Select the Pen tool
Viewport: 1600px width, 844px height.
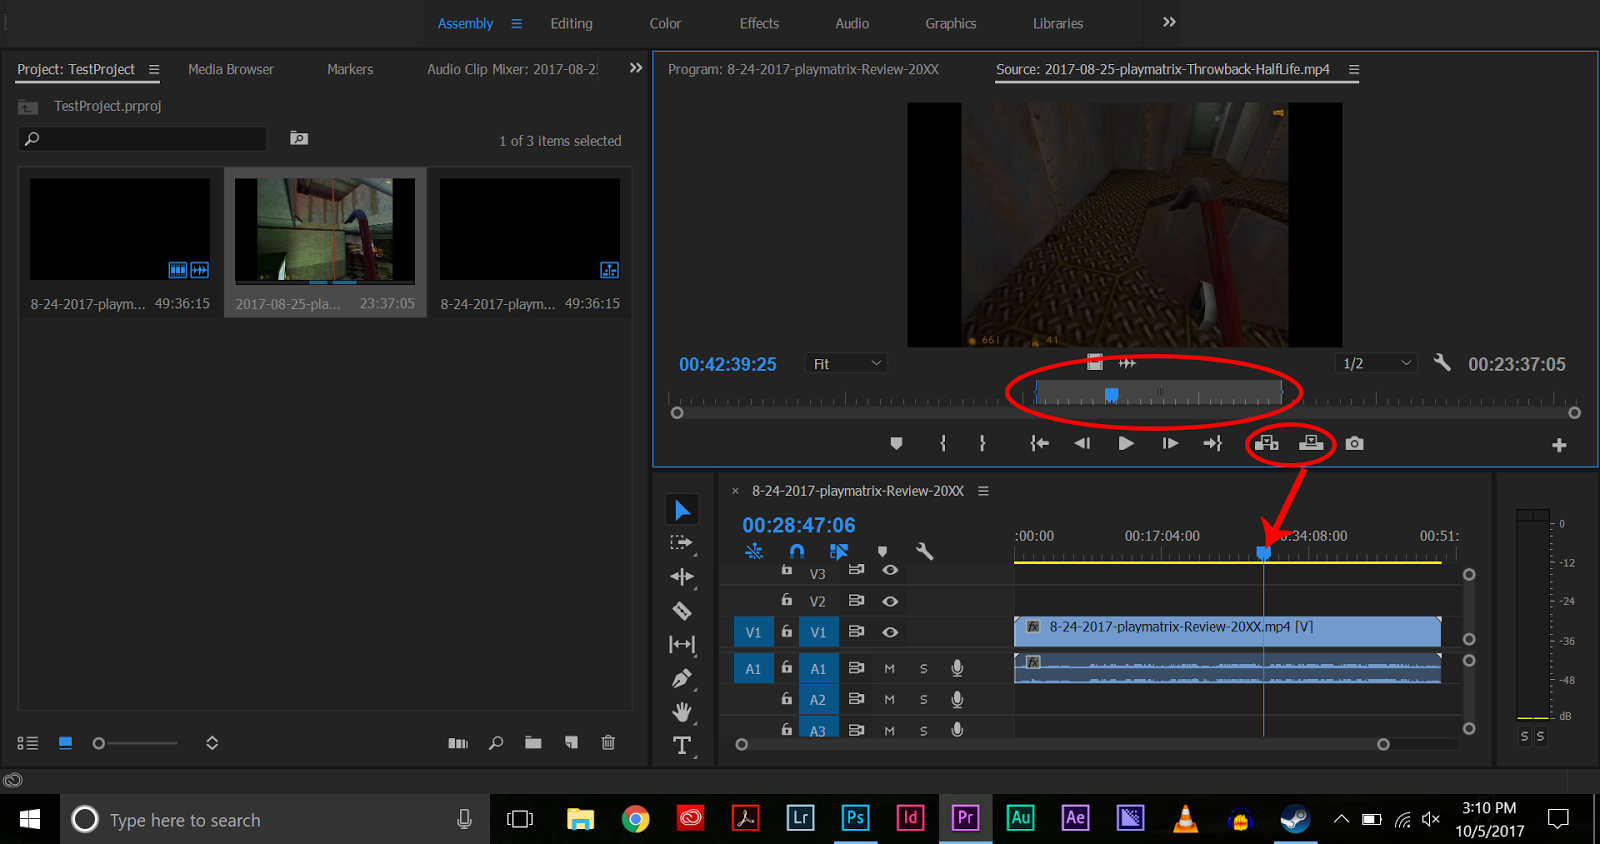click(x=682, y=679)
